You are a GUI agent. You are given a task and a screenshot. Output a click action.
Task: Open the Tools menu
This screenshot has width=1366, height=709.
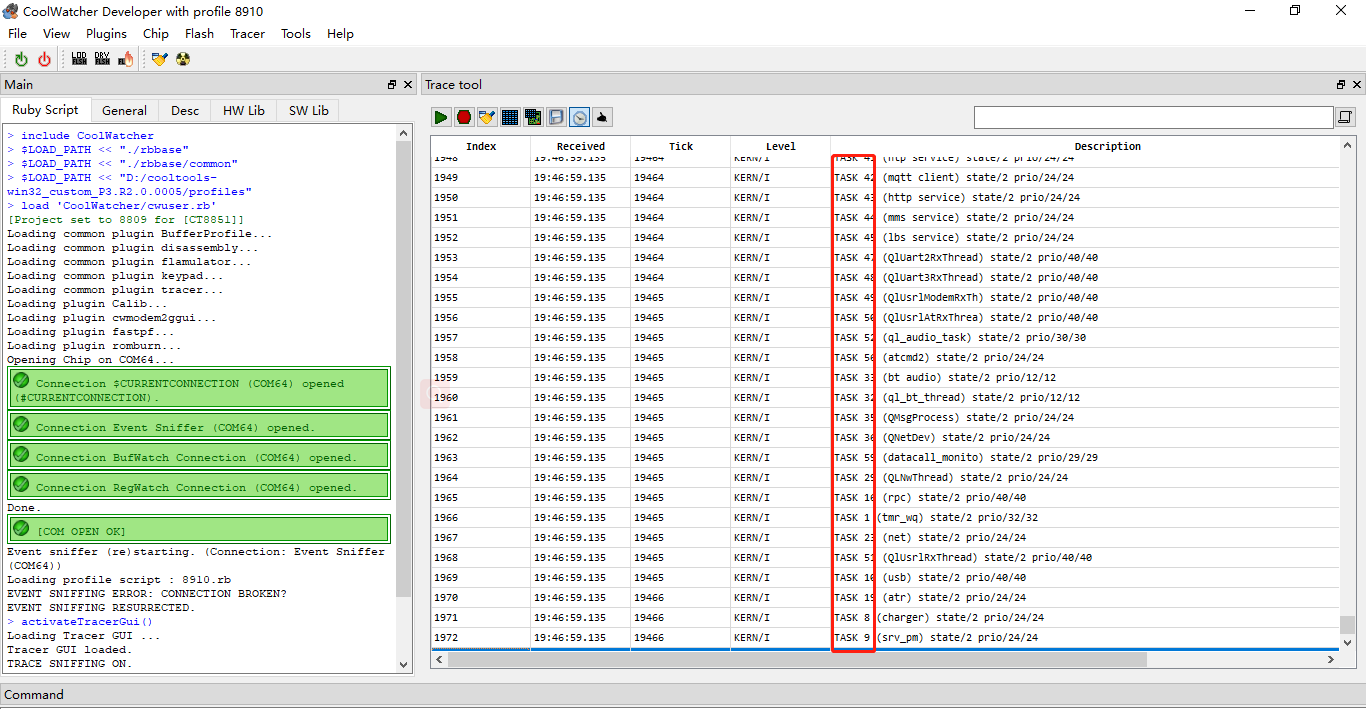[x=296, y=34]
